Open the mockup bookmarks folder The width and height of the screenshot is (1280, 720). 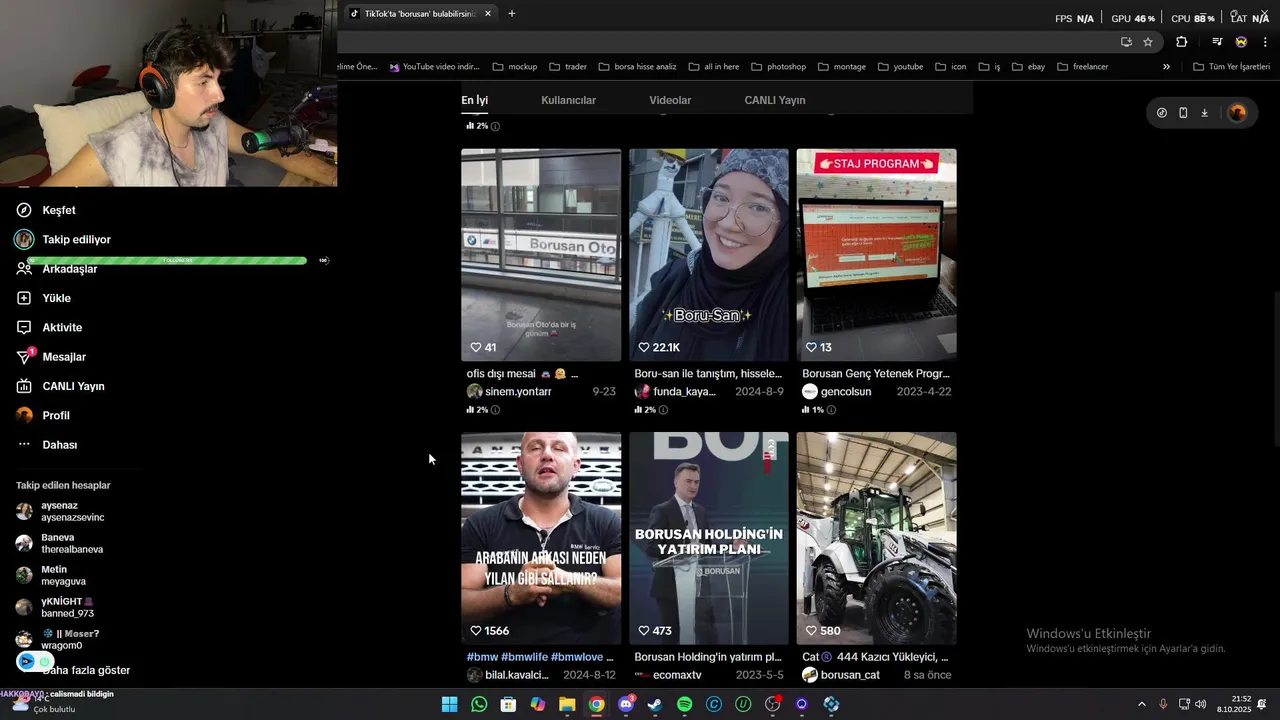(x=515, y=67)
